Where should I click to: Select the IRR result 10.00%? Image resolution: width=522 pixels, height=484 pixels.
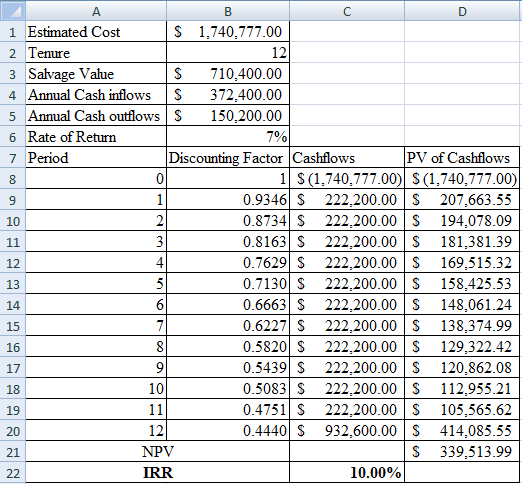pos(347,473)
